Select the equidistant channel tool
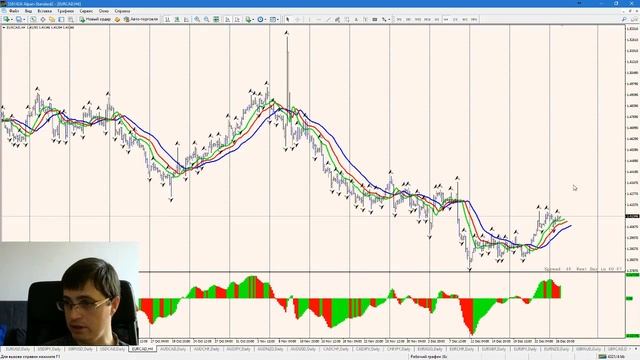This screenshot has width=640, height=360. coord(338,19)
